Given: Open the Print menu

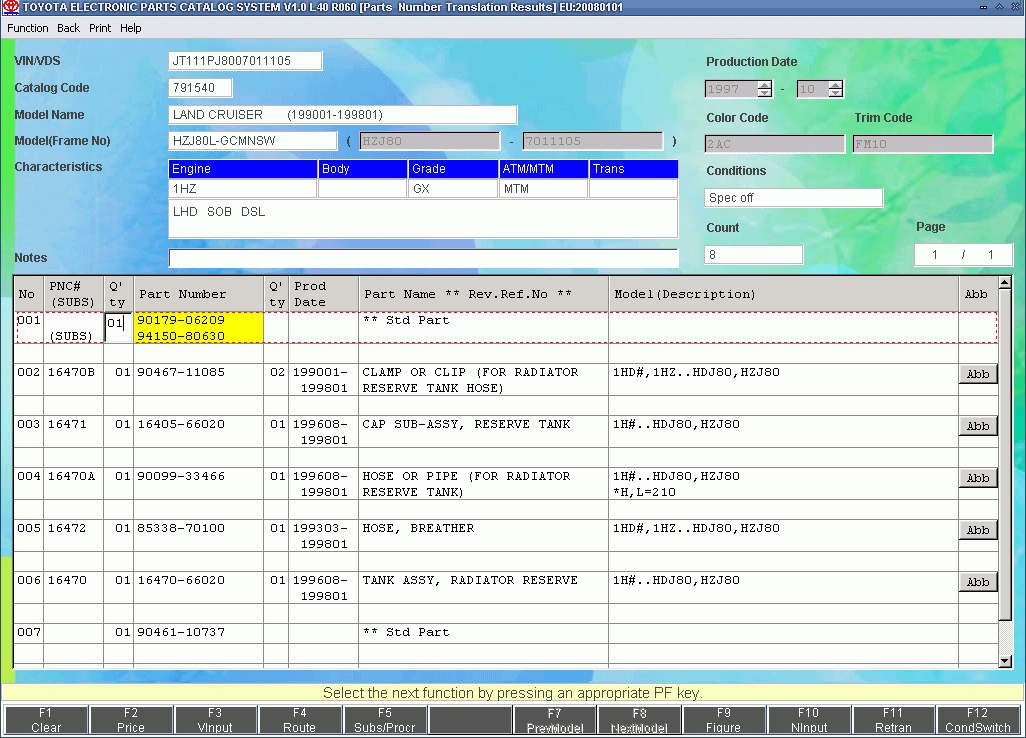Looking at the screenshot, I should (100, 28).
